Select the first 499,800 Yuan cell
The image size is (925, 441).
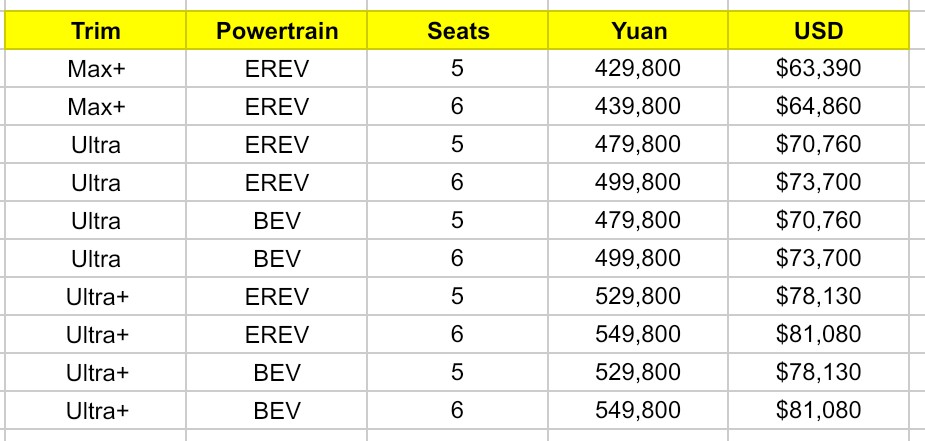pos(638,182)
